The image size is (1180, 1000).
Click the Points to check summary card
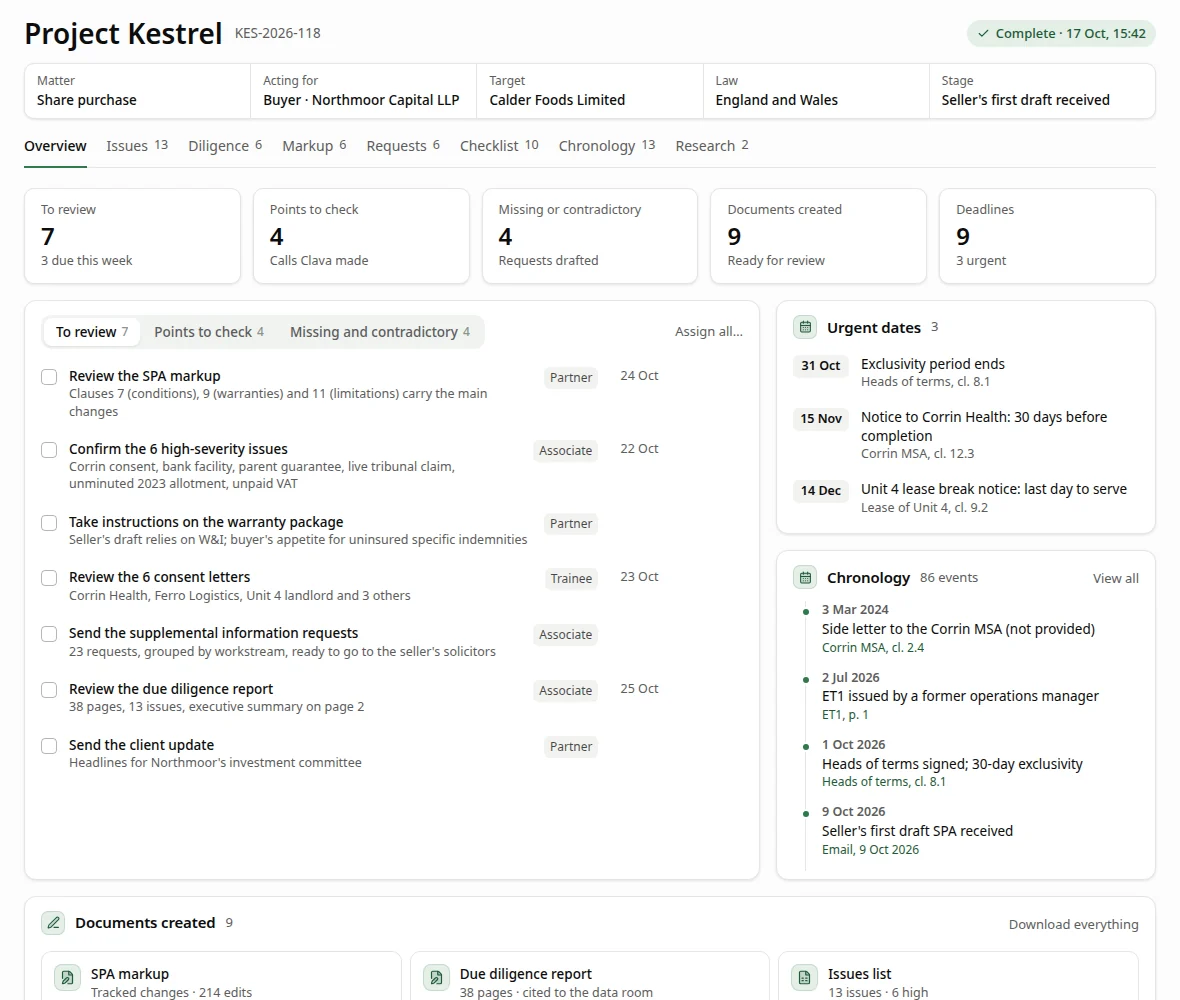coord(361,236)
